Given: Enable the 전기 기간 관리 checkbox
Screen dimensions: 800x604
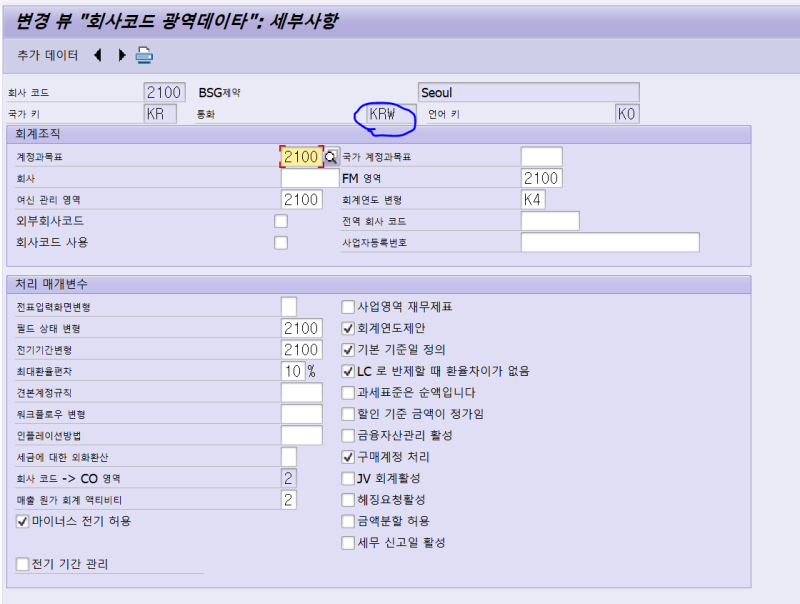Looking at the screenshot, I should tap(21, 566).
